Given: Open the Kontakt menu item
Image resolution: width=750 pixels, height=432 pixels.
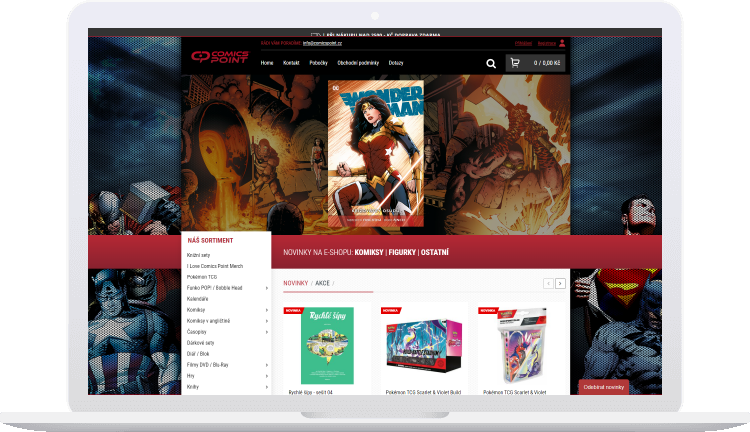Looking at the screenshot, I should [291, 63].
